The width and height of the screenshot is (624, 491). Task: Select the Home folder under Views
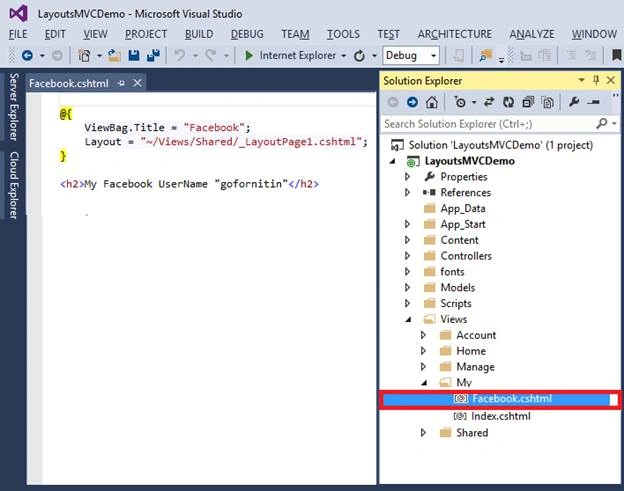coord(471,351)
